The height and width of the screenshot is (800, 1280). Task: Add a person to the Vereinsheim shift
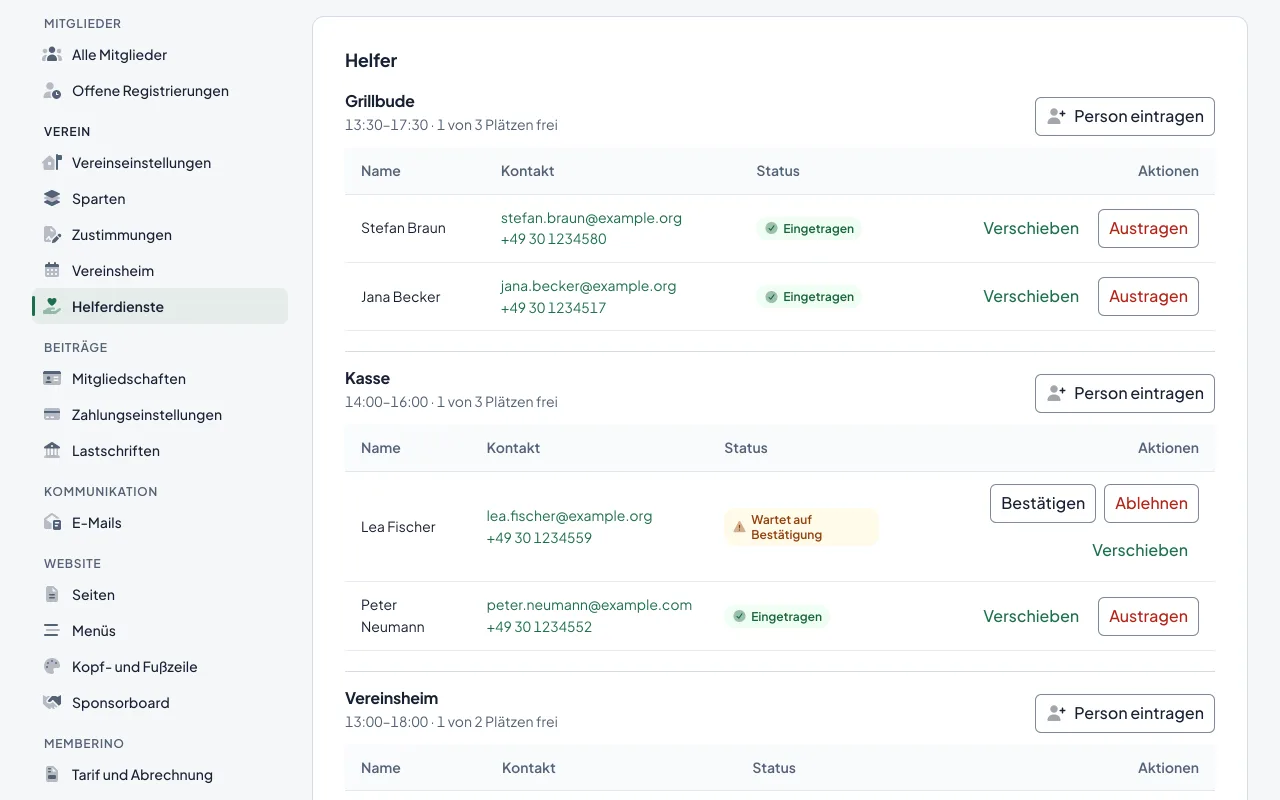coord(1125,713)
